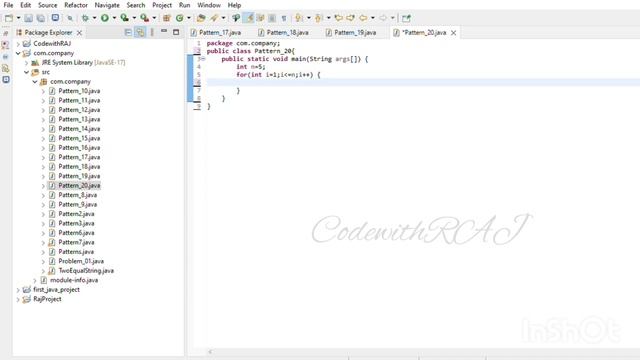The width and height of the screenshot is (640, 360).
Task: Select module-info.java in the tree
Action: point(73,280)
